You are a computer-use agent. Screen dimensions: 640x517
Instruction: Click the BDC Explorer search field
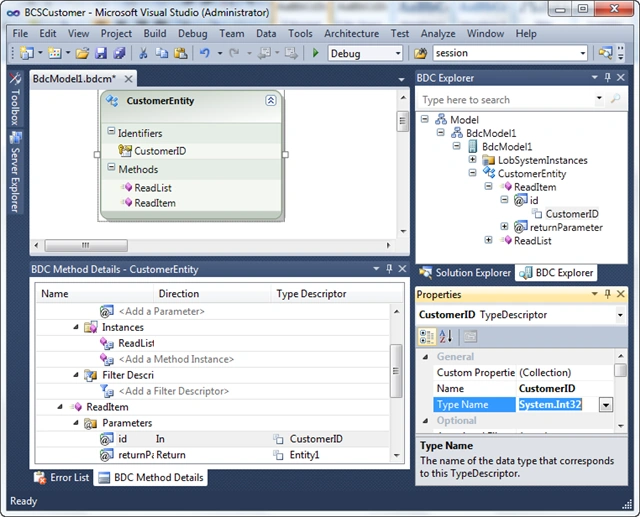click(x=506, y=100)
